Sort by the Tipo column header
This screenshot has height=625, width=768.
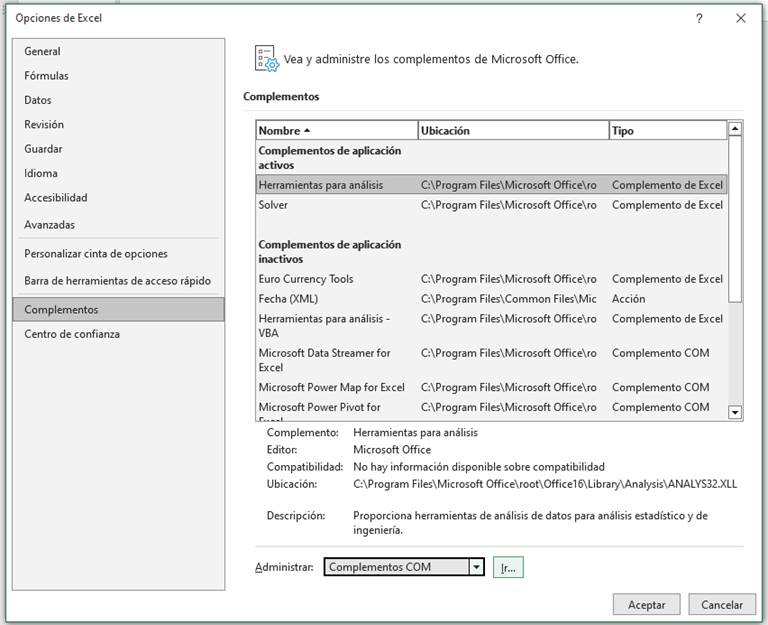[668, 131]
